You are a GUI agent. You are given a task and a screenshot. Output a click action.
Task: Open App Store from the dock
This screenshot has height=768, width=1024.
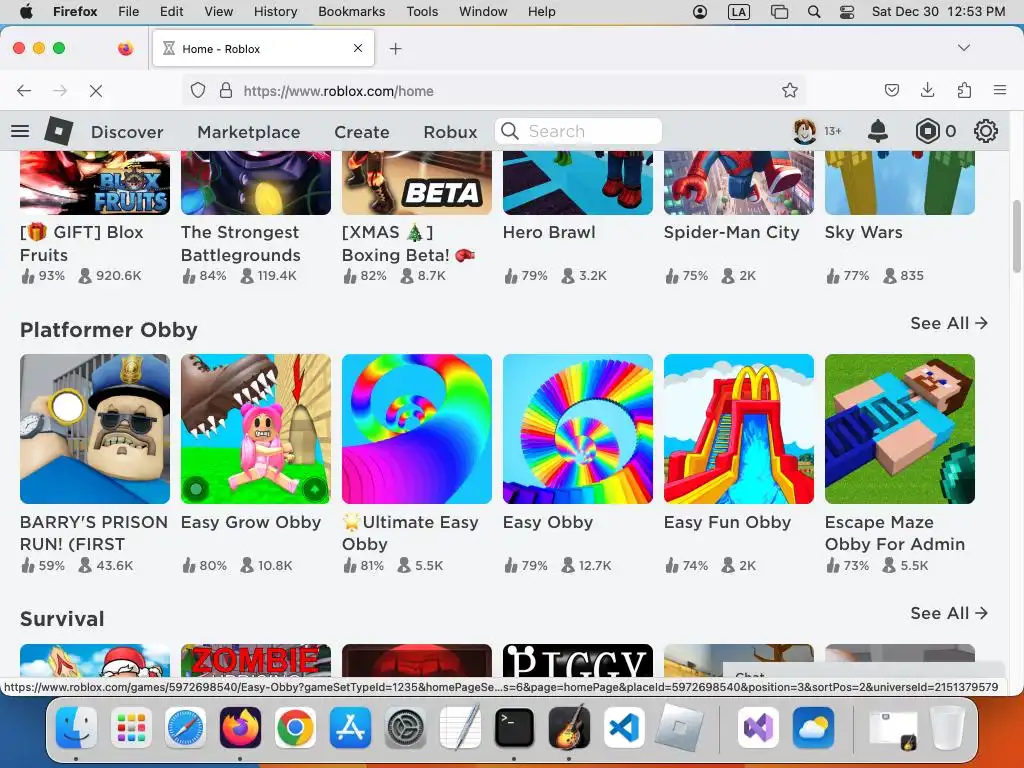(x=351, y=727)
